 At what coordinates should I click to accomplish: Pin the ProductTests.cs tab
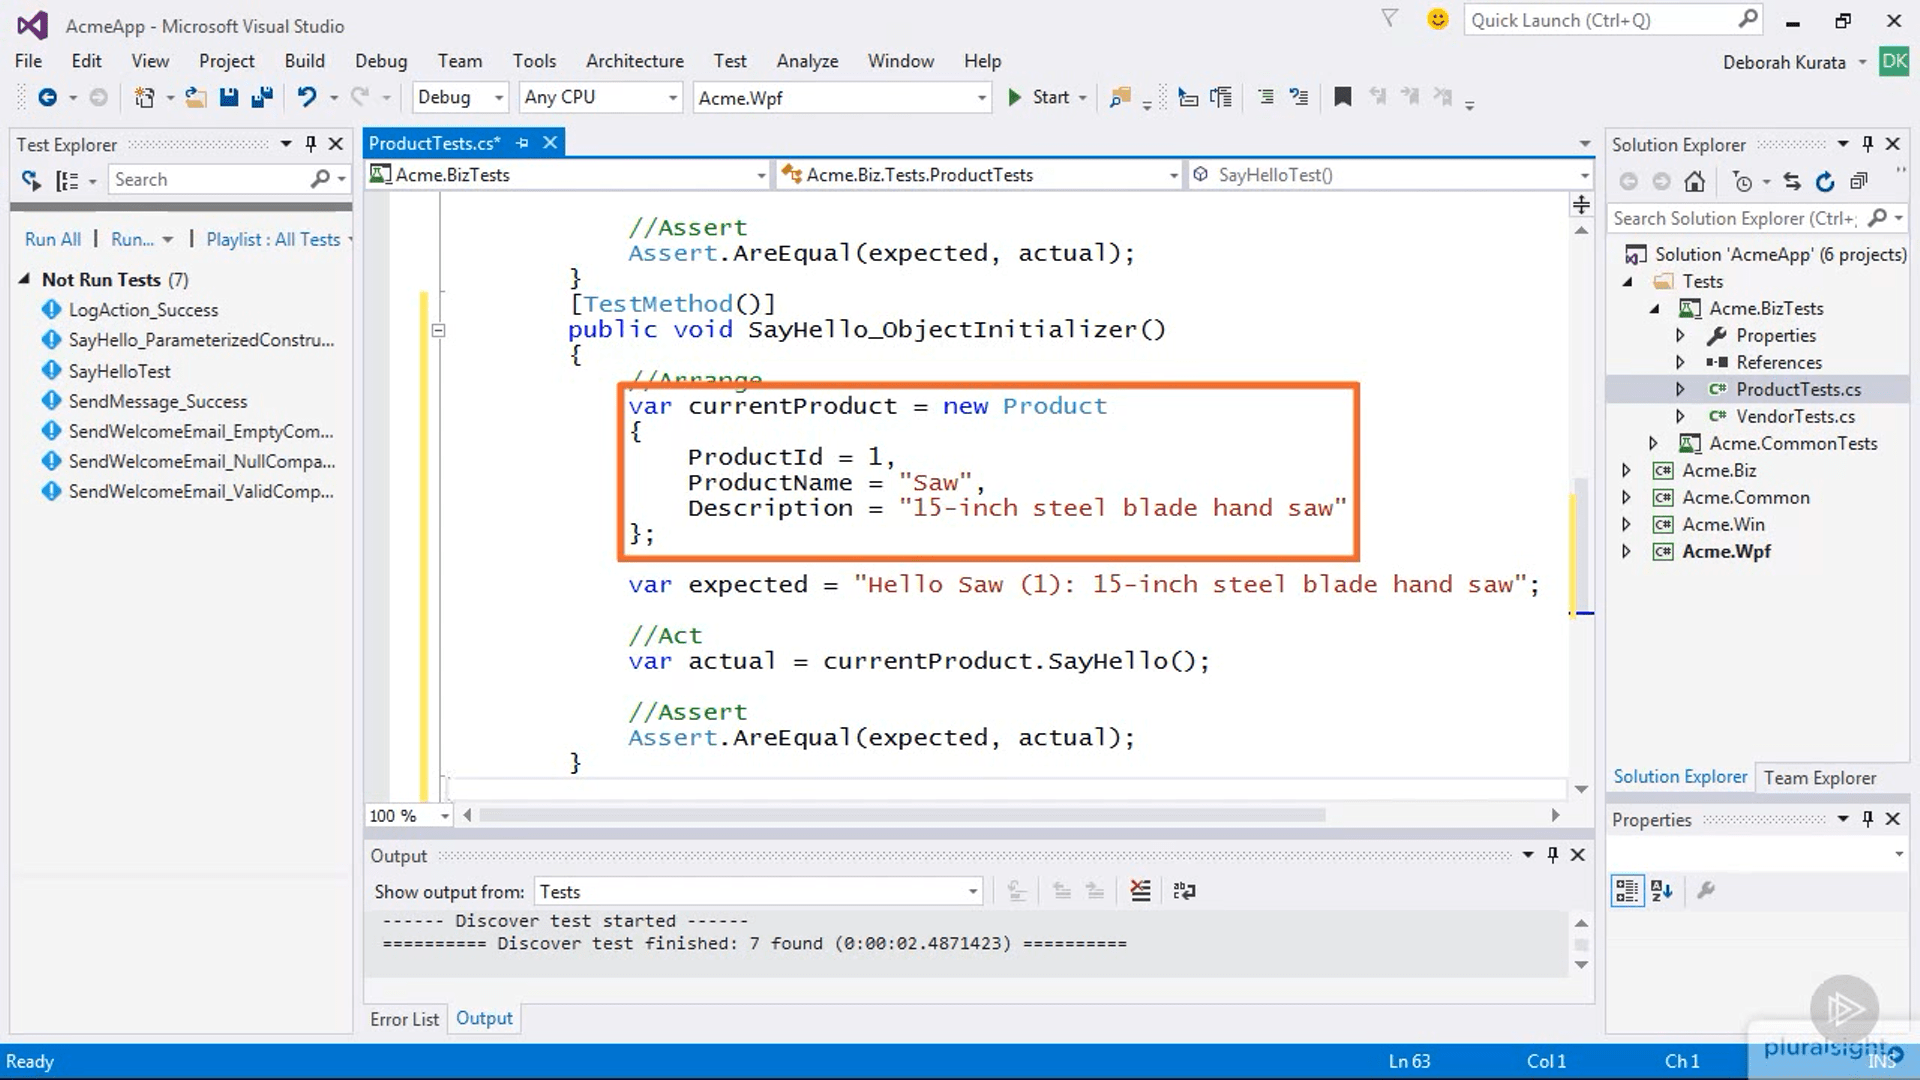522,143
